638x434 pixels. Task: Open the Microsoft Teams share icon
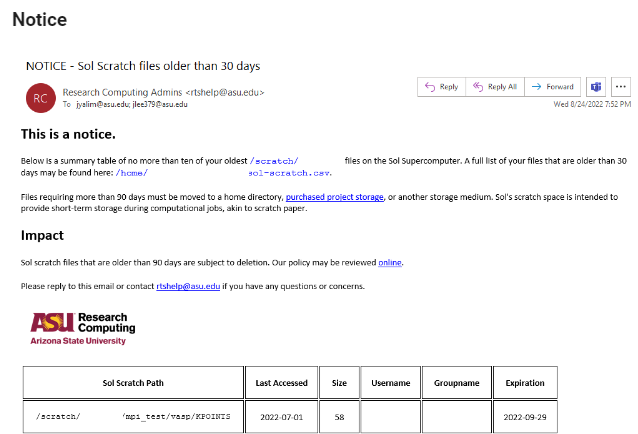pyautogui.click(x=596, y=87)
